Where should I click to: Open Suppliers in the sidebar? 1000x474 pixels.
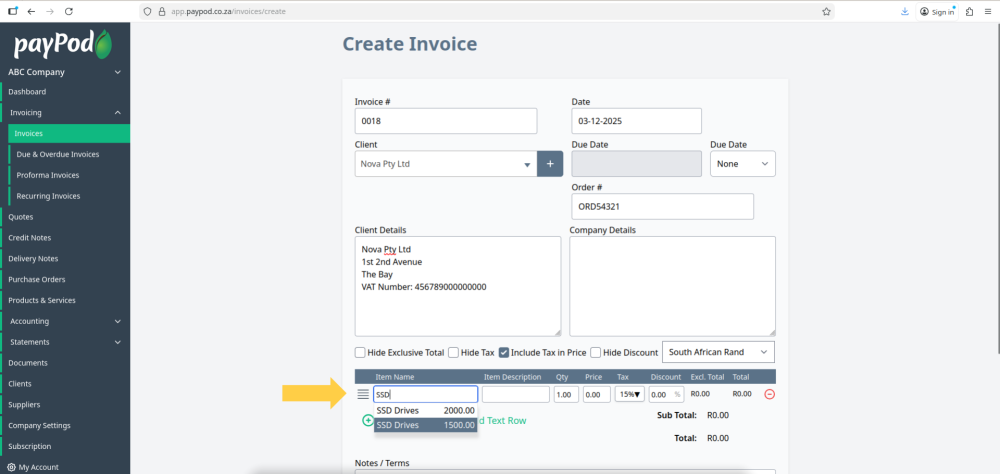24,404
